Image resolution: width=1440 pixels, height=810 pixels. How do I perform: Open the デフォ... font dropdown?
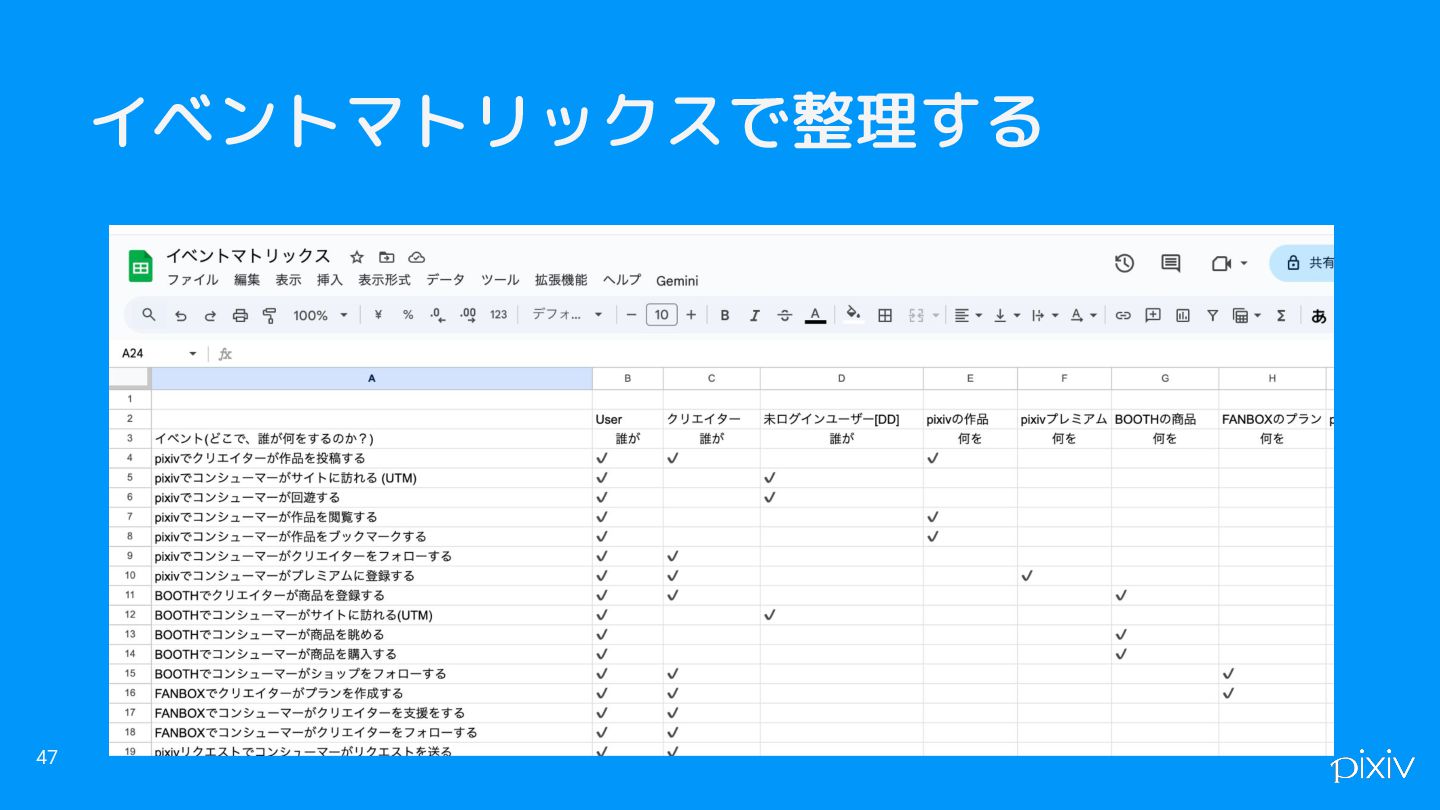pyautogui.click(x=567, y=315)
